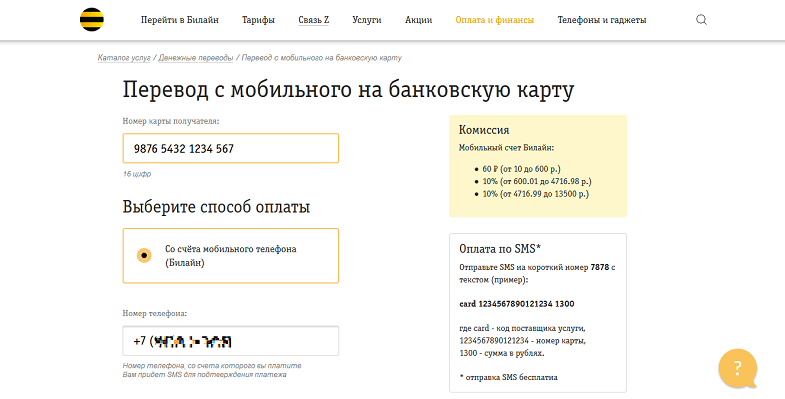Screen dimensions: 785x399
Task: Click the Мобильный счет Билайн subtitle
Action: tap(507, 148)
